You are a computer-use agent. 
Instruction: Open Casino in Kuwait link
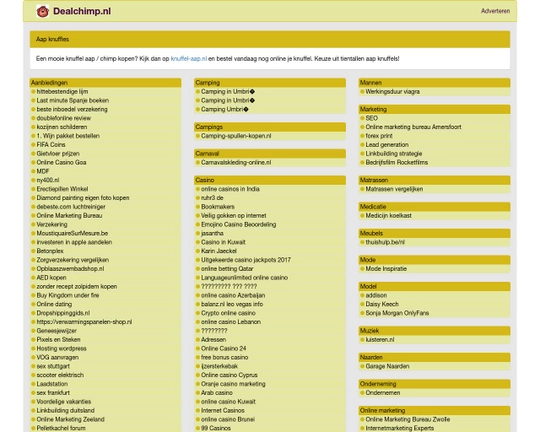coord(223,242)
